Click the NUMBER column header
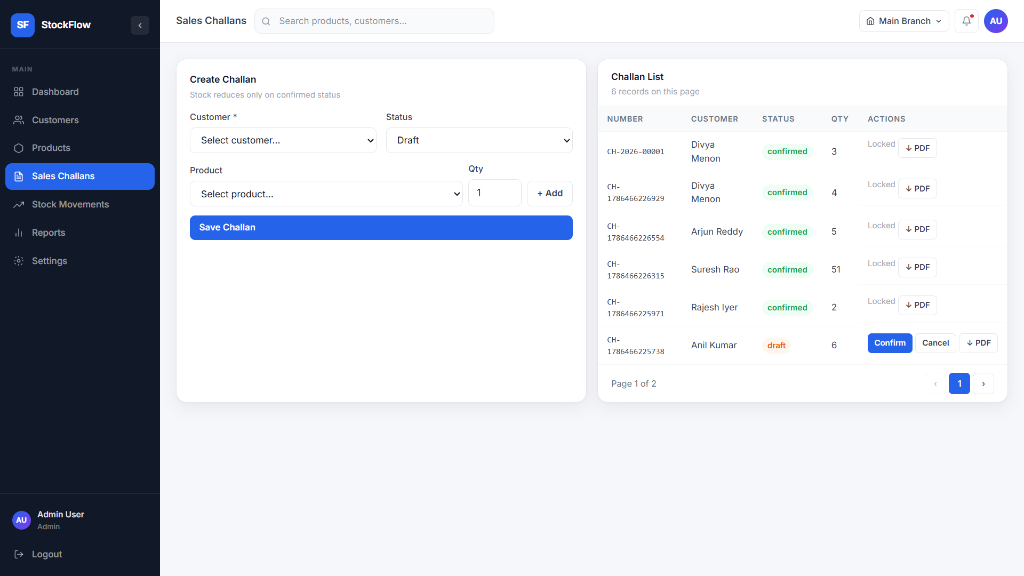Viewport: 1024px width, 576px height. (625, 119)
